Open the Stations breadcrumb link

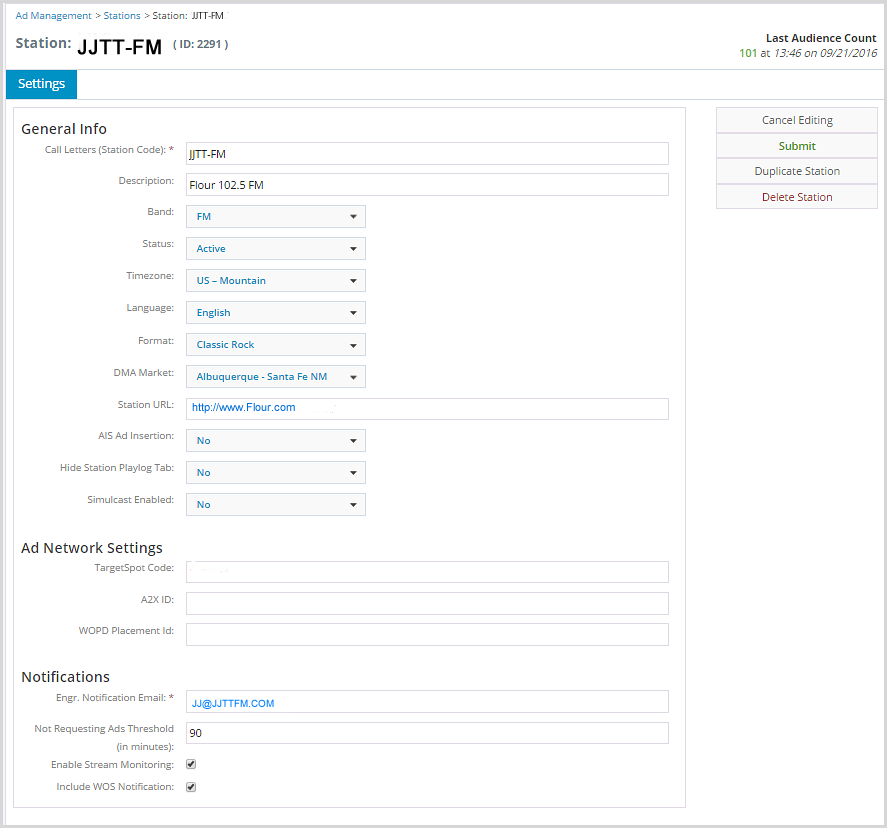[122, 16]
